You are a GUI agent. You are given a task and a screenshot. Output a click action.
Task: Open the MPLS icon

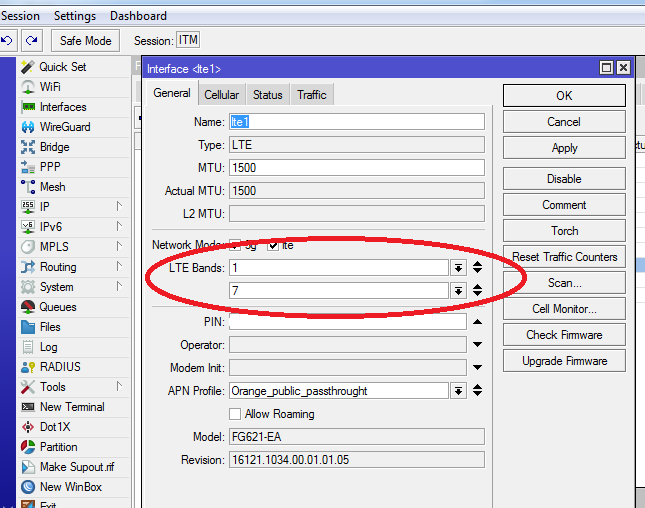(x=28, y=247)
